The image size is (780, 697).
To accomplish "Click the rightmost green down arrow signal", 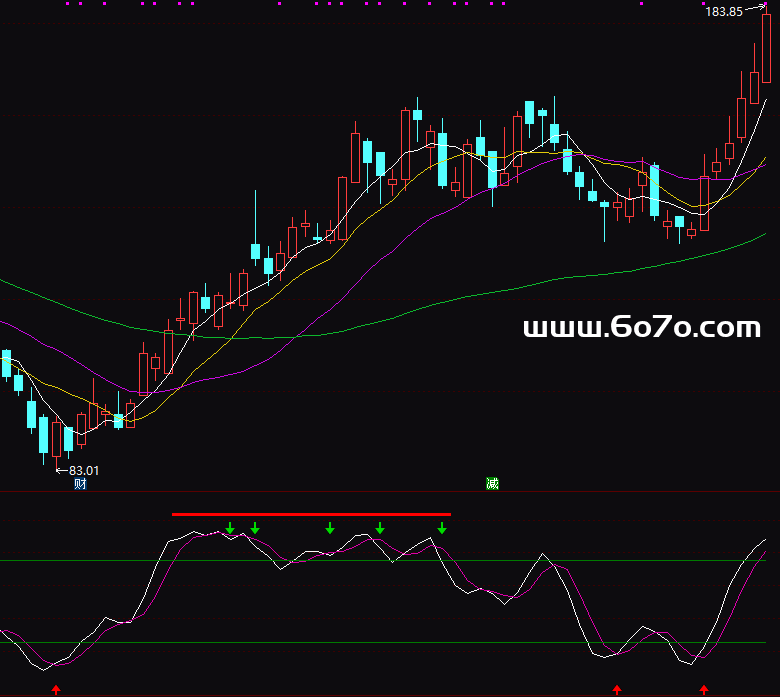I will pos(442,528).
